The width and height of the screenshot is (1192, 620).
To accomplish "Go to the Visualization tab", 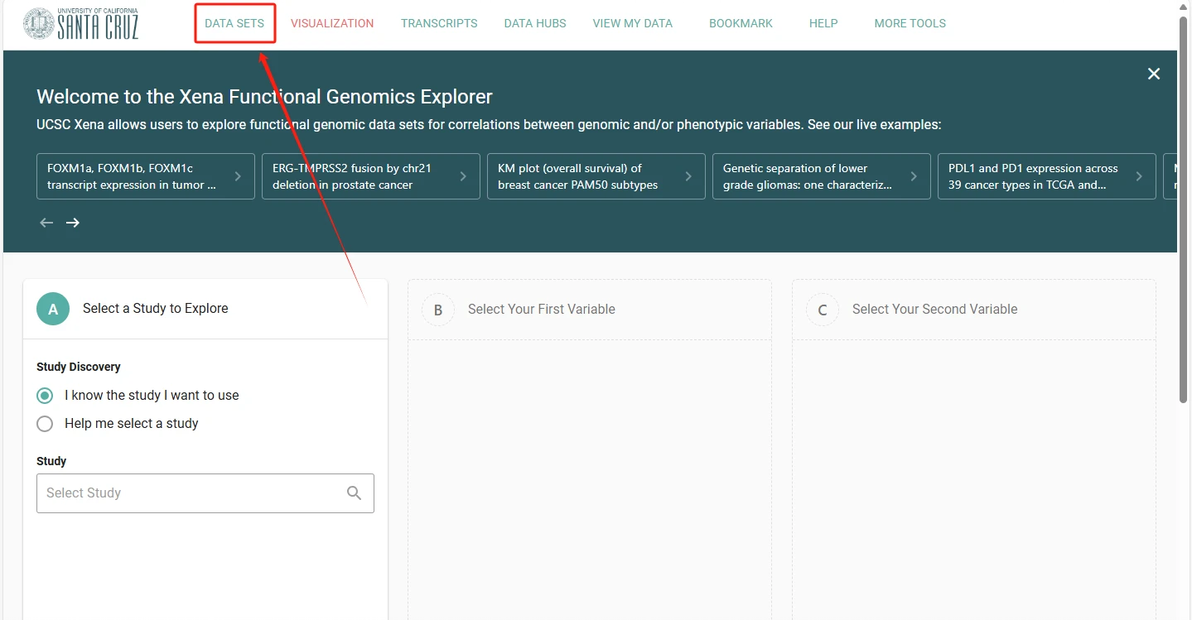I will tap(332, 23).
